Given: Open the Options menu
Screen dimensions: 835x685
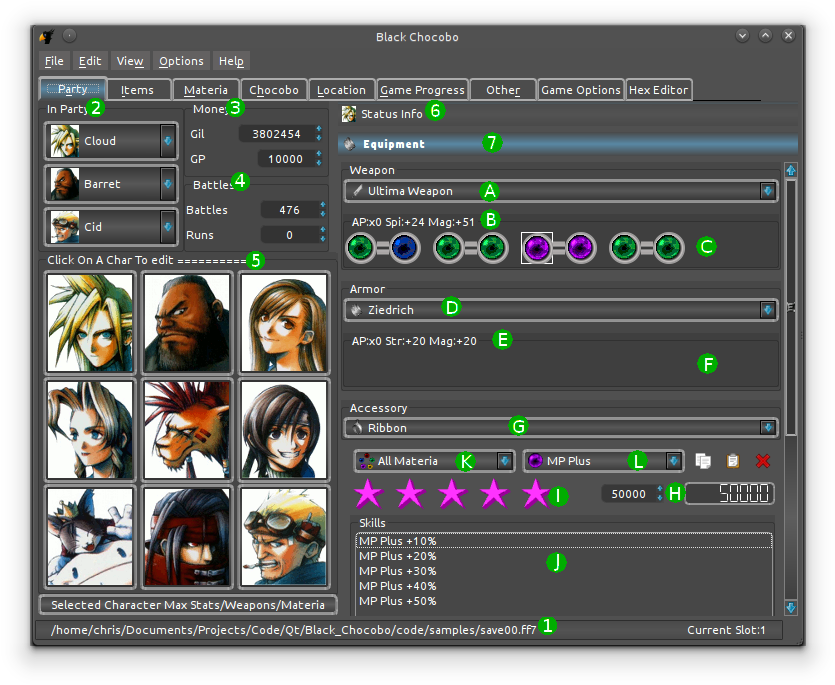Looking at the screenshot, I should click(181, 61).
